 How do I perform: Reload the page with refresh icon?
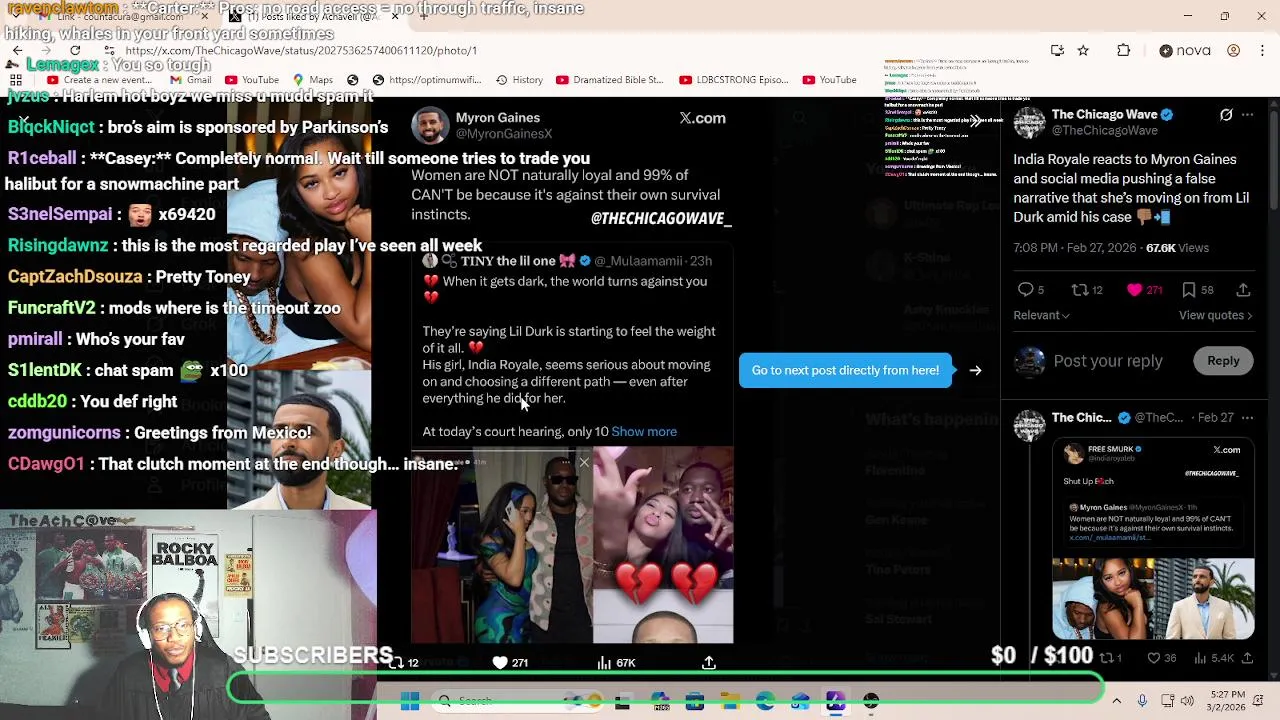pos(75,50)
